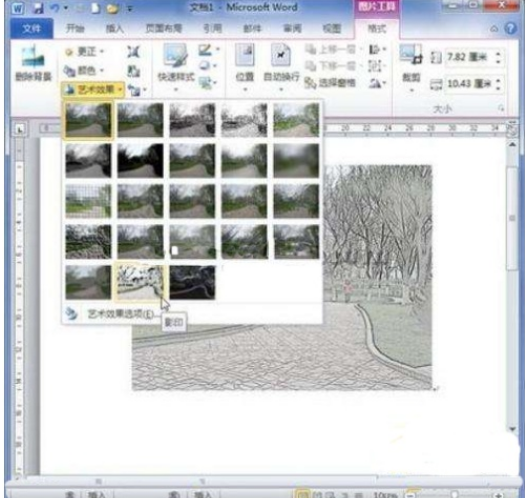Open the Size (大小) group dialog launcher
This screenshot has width=525, height=498.
pos(501,108)
